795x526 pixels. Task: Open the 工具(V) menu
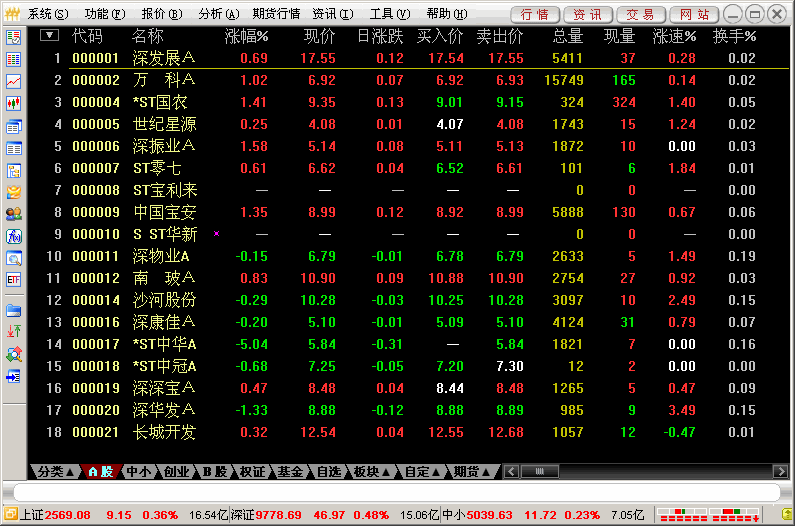[389, 14]
